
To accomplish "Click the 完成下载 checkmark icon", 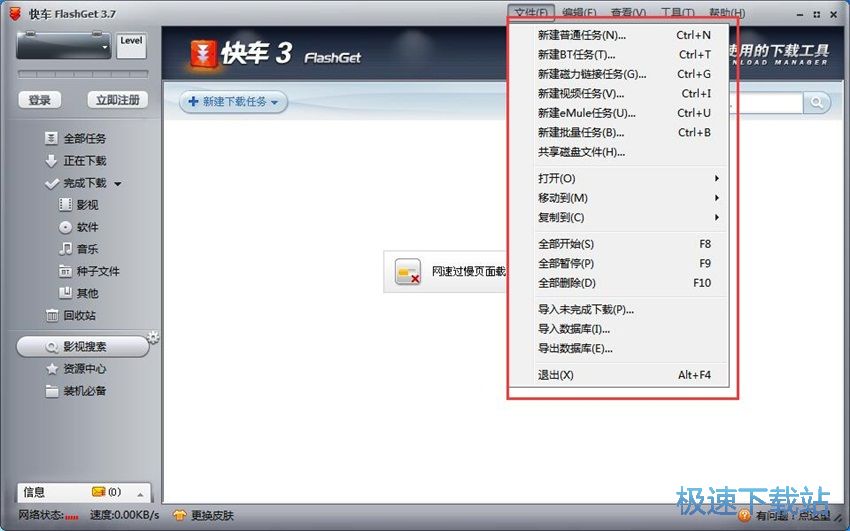I will 52,184.
